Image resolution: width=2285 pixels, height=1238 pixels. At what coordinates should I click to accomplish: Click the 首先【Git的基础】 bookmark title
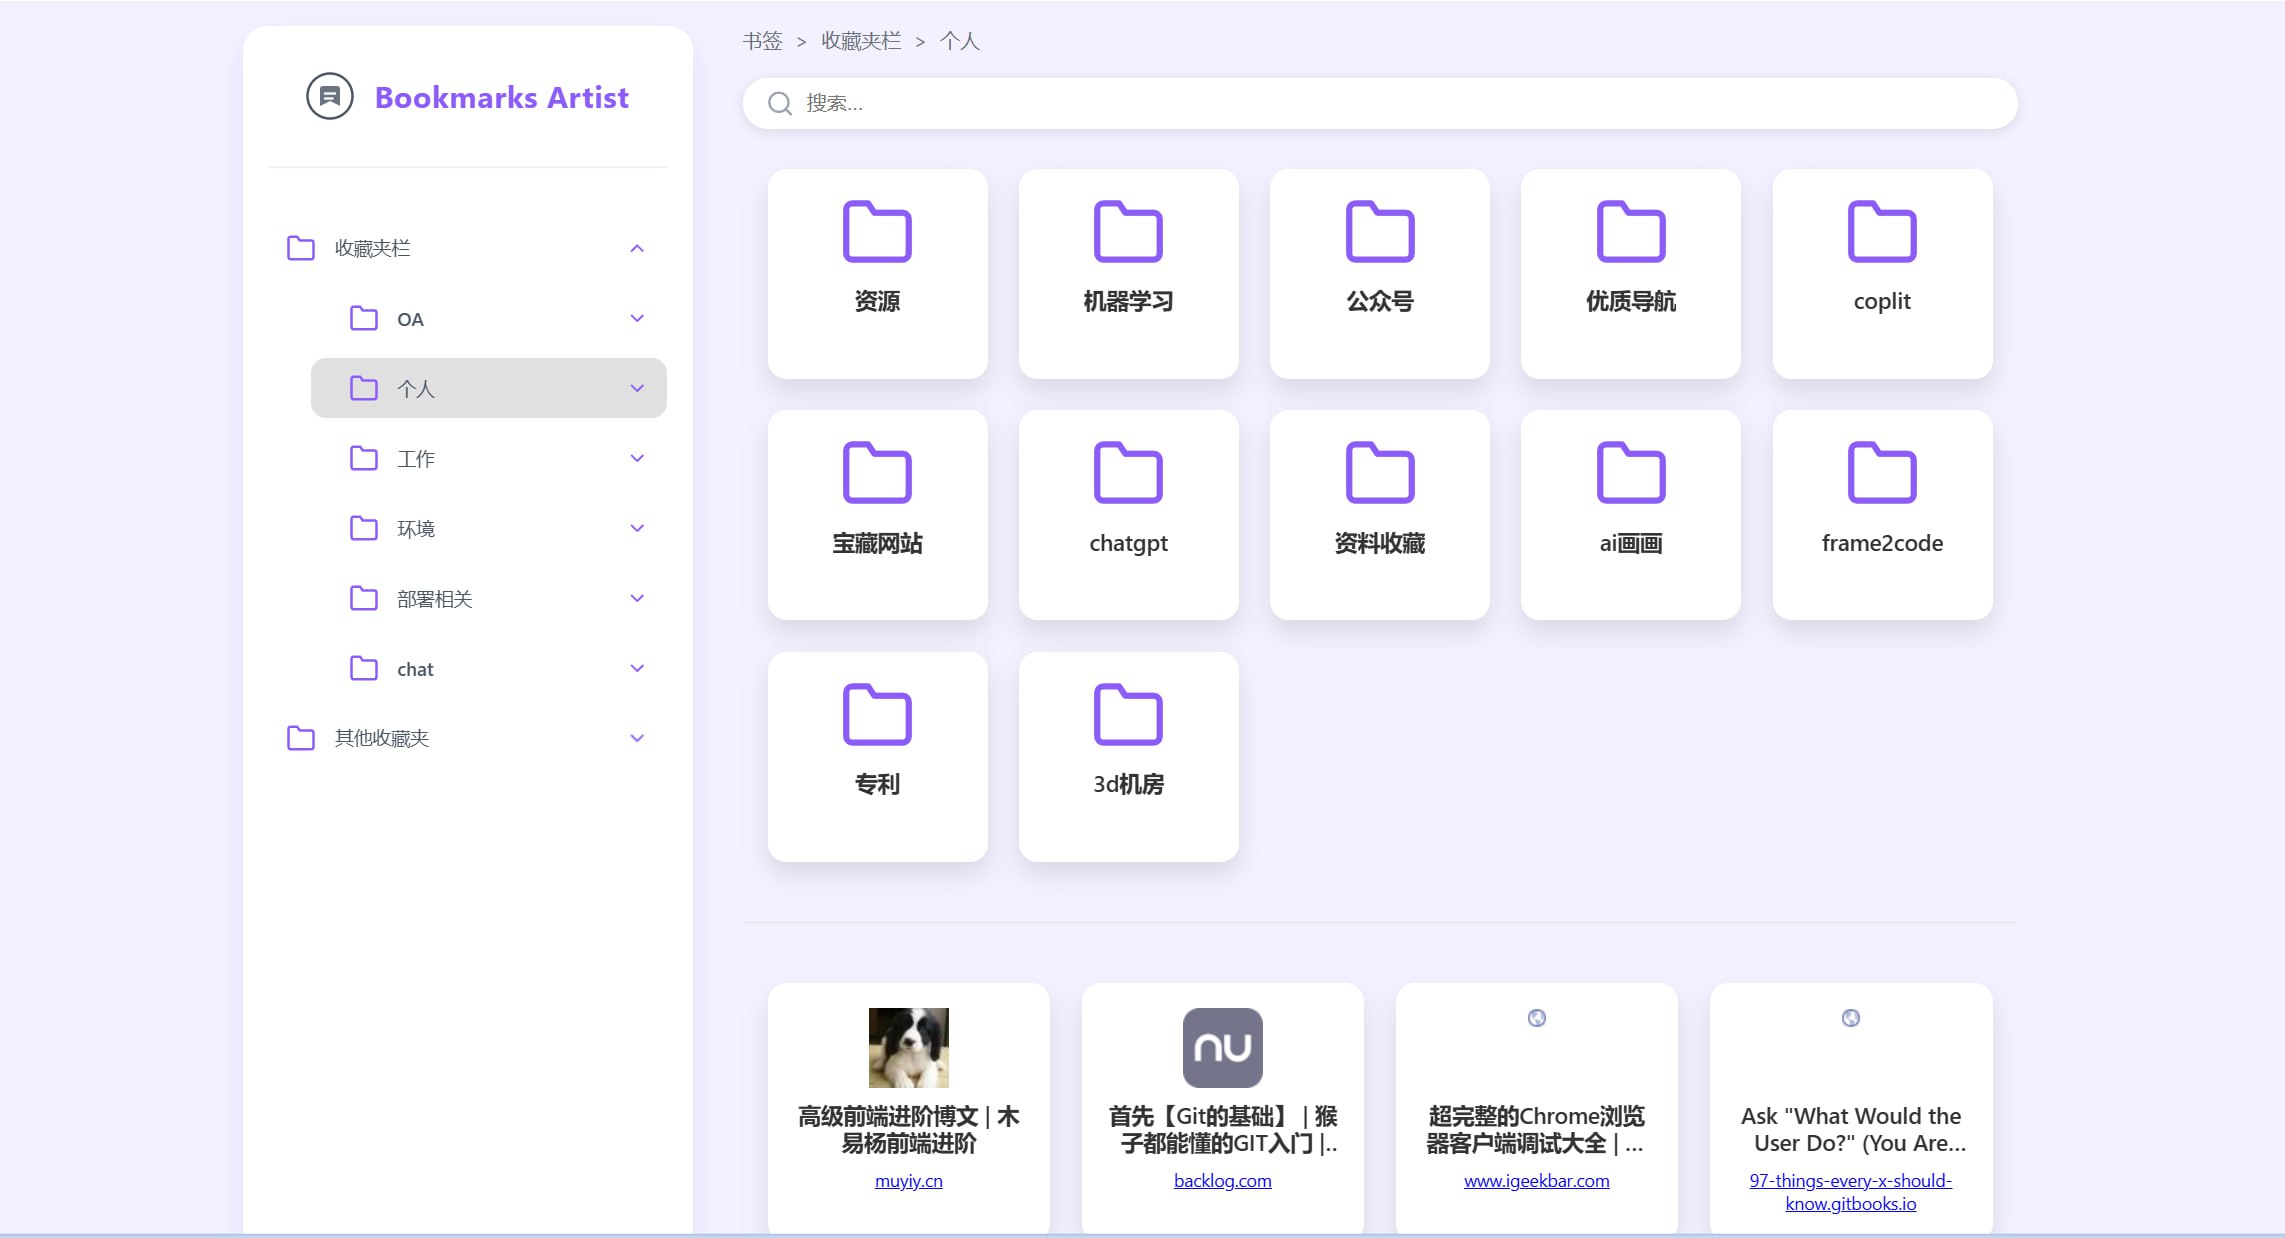point(1222,1129)
